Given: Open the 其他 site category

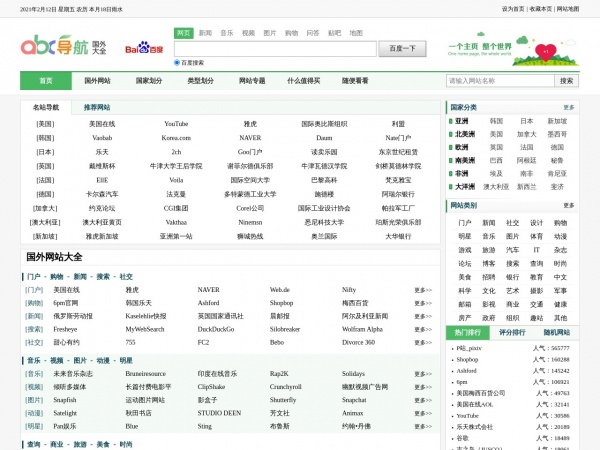Looking at the screenshot, I should [x=561, y=318].
